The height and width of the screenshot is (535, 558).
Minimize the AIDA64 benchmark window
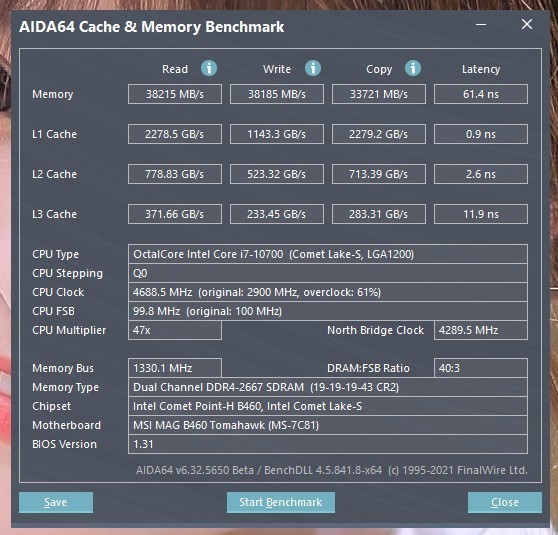click(481, 25)
